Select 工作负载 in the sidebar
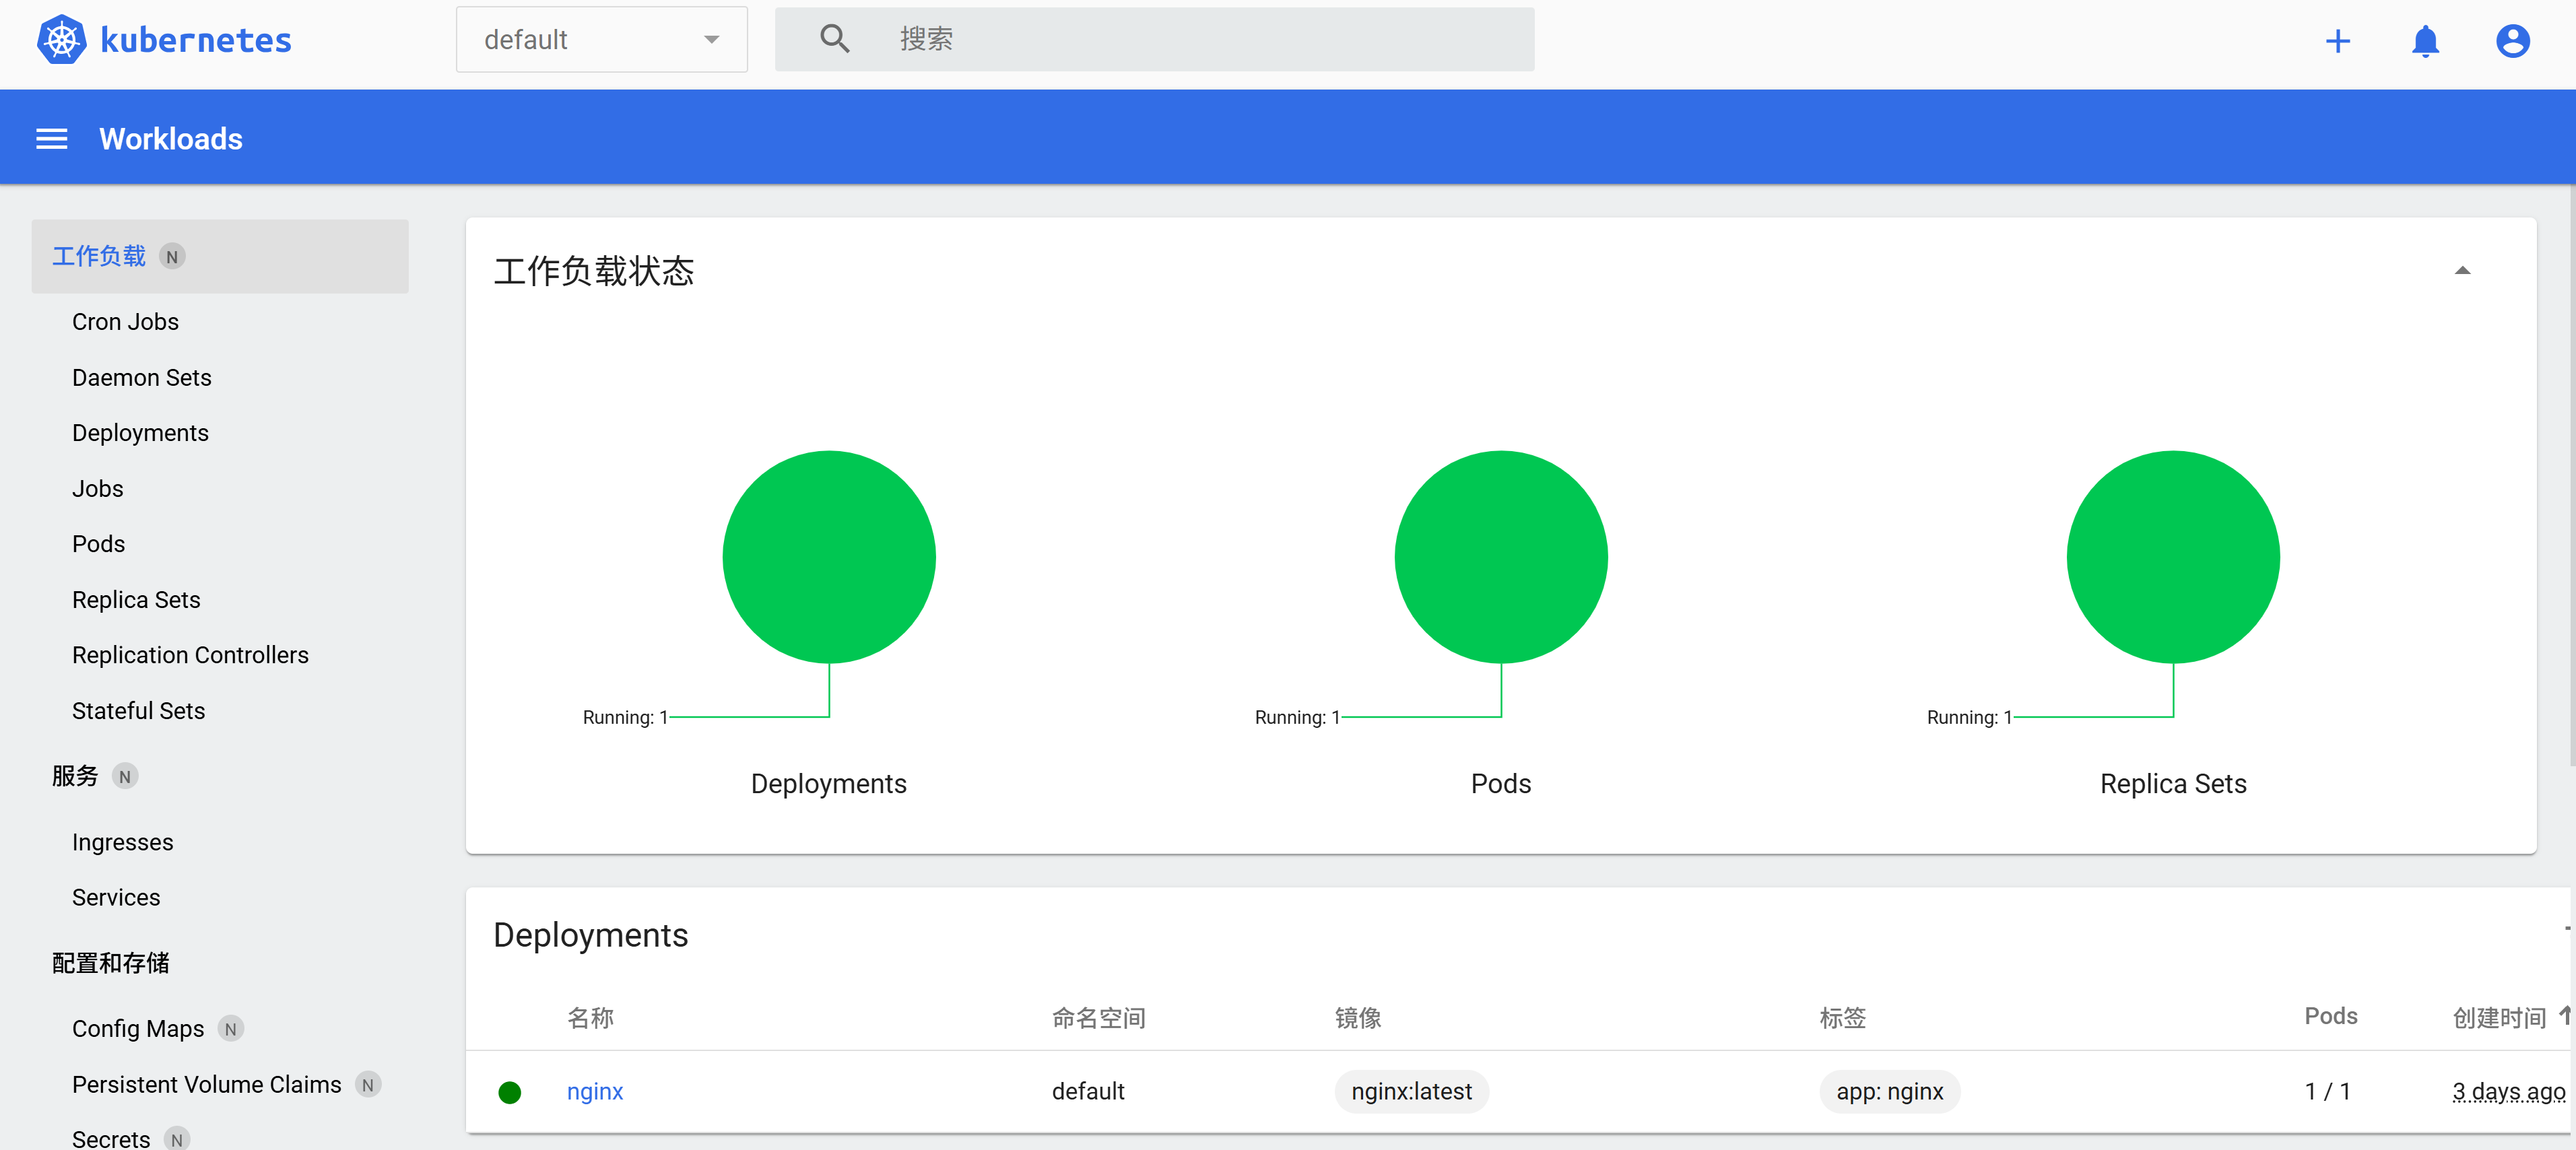The image size is (2576, 1150). [x=98, y=256]
